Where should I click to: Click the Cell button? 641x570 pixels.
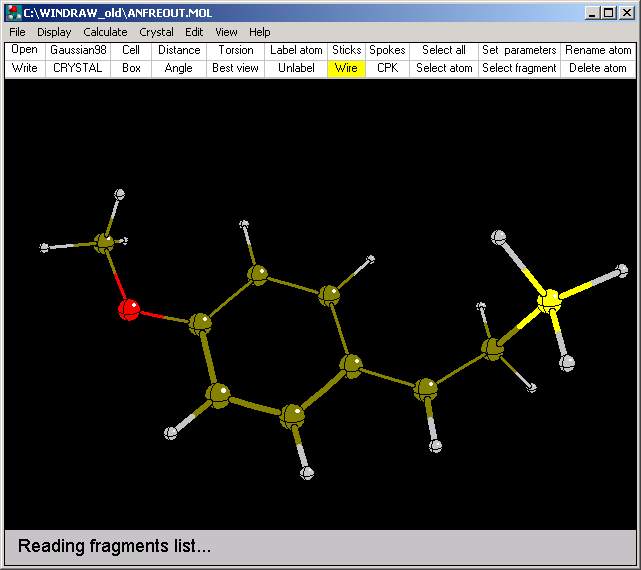(131, 50)
